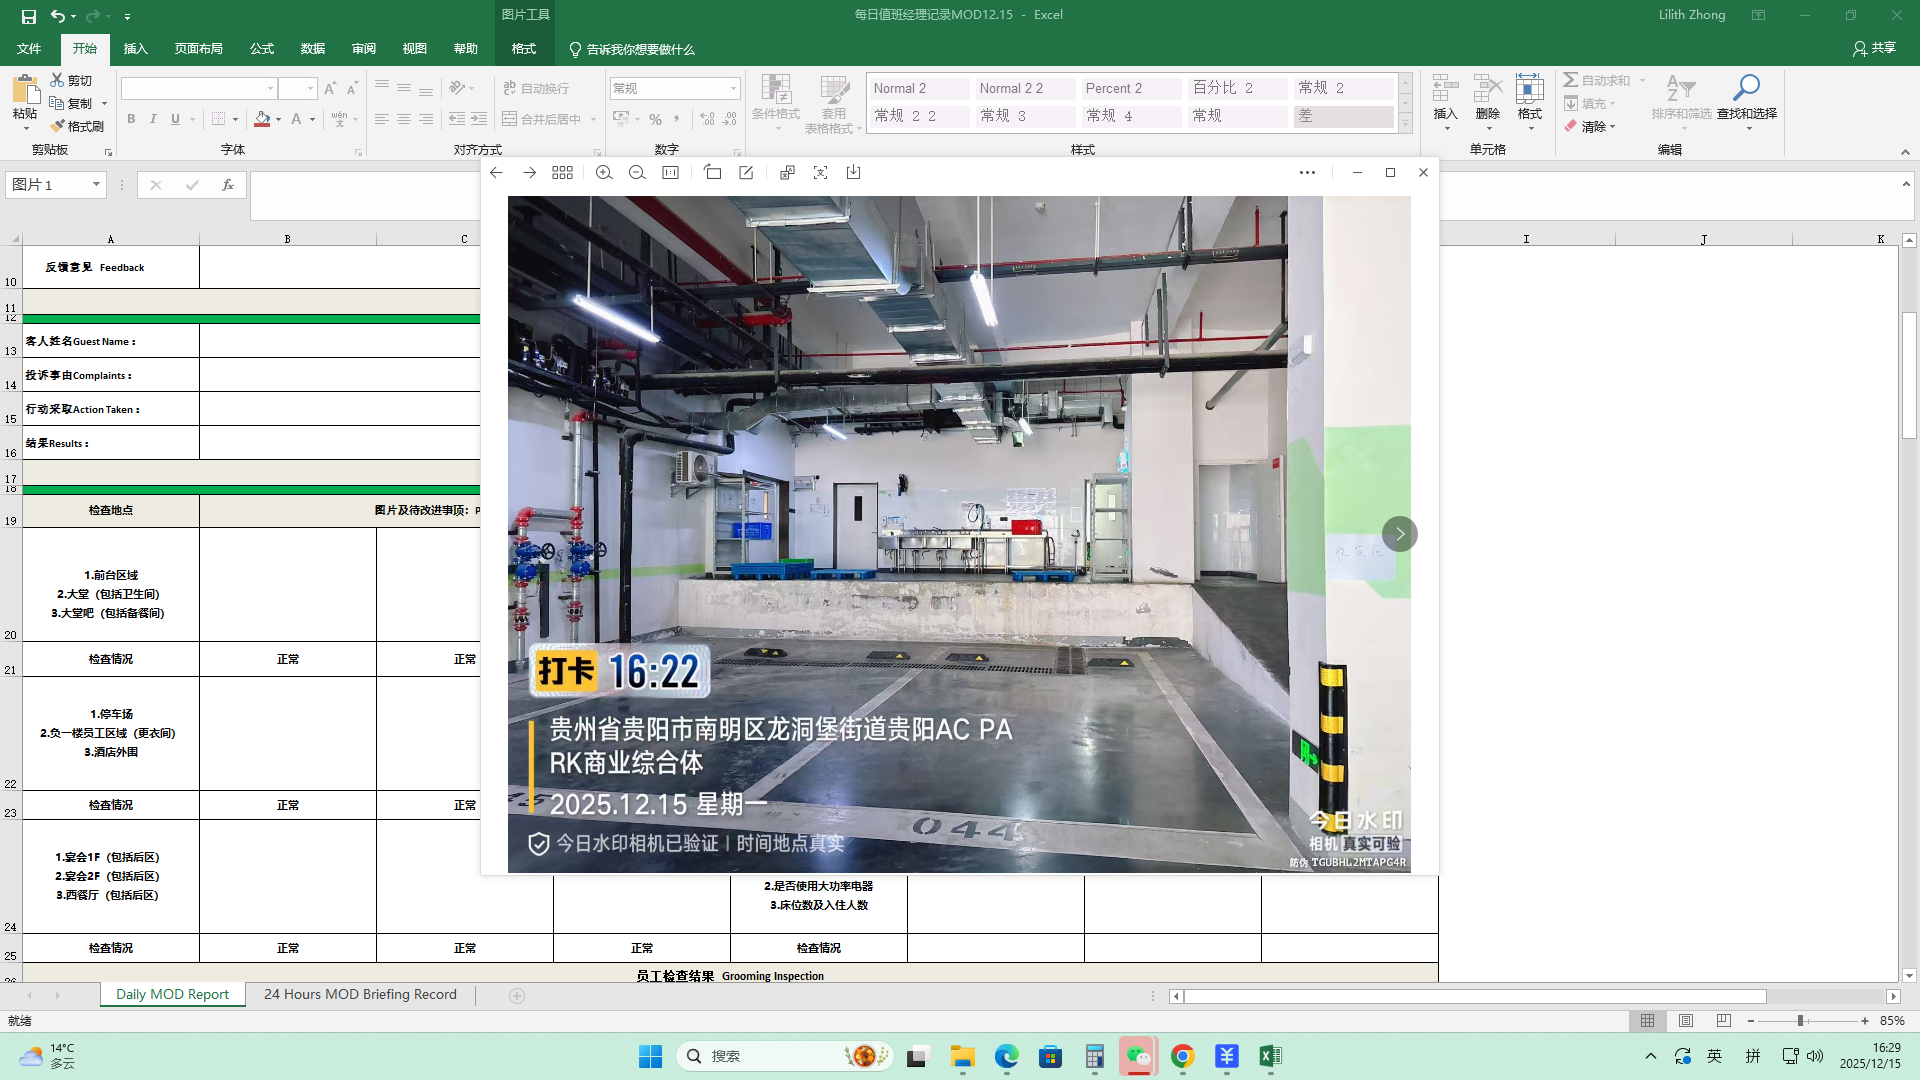1920x1080 pixels.
Task: Open the 插入 ribbon tab
Action: pos(135,49)
